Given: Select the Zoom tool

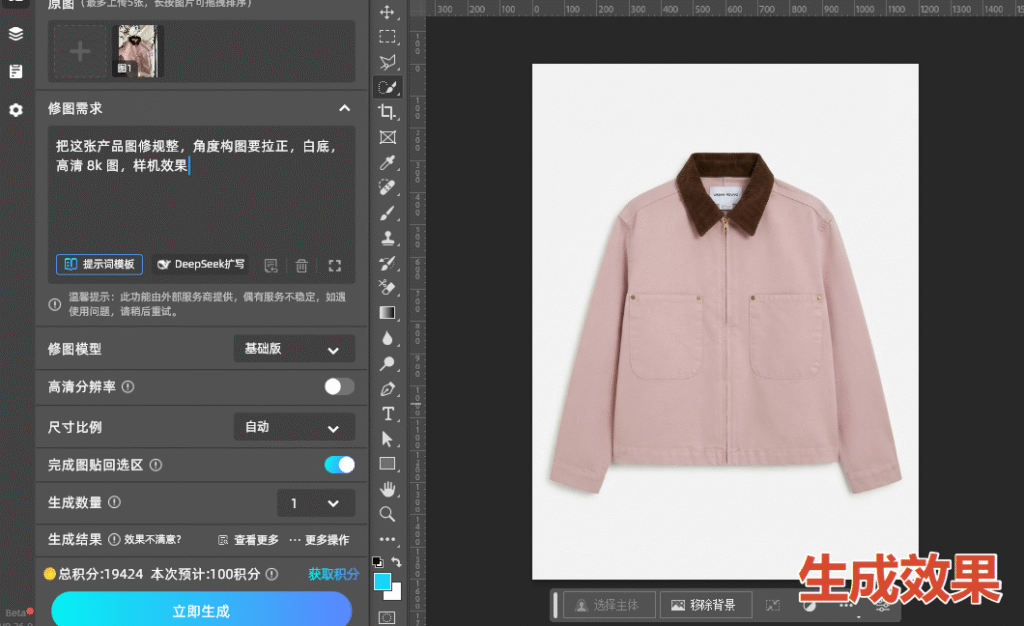Looking at the screenshot, I should 387,514.
